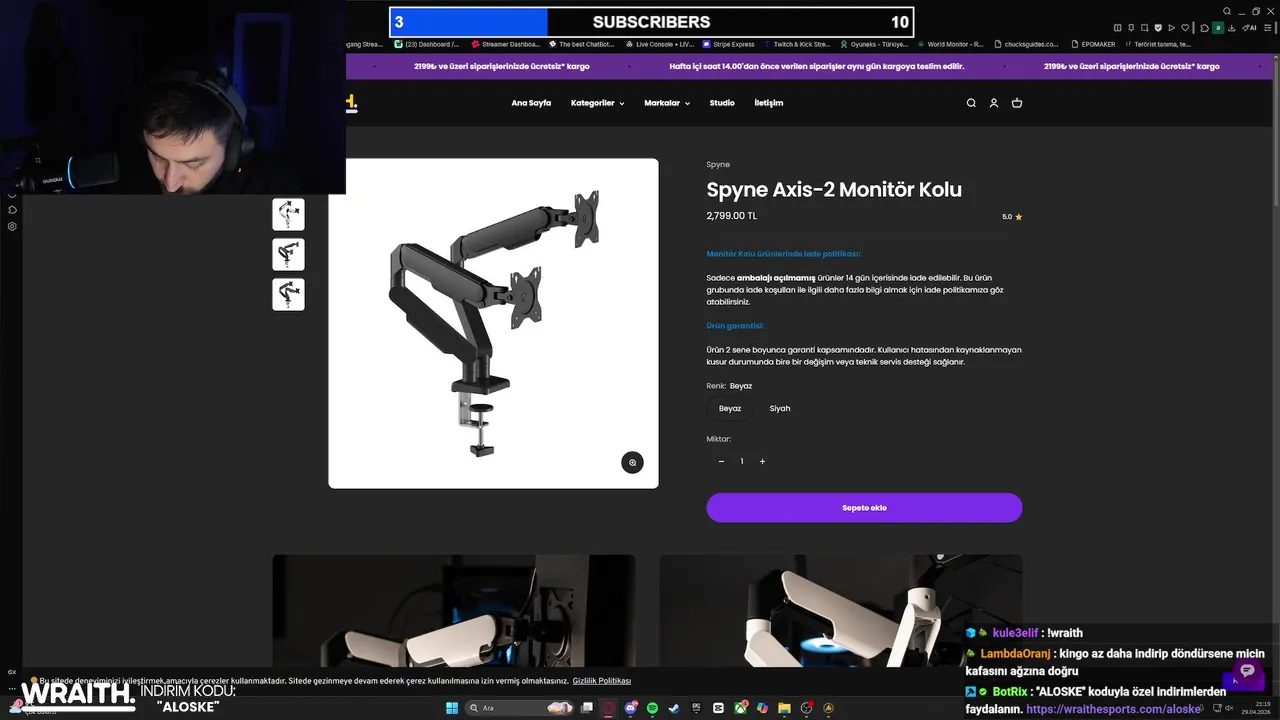
Task: Click the kule3elif chat username
Action: [x=1015, y=633]
